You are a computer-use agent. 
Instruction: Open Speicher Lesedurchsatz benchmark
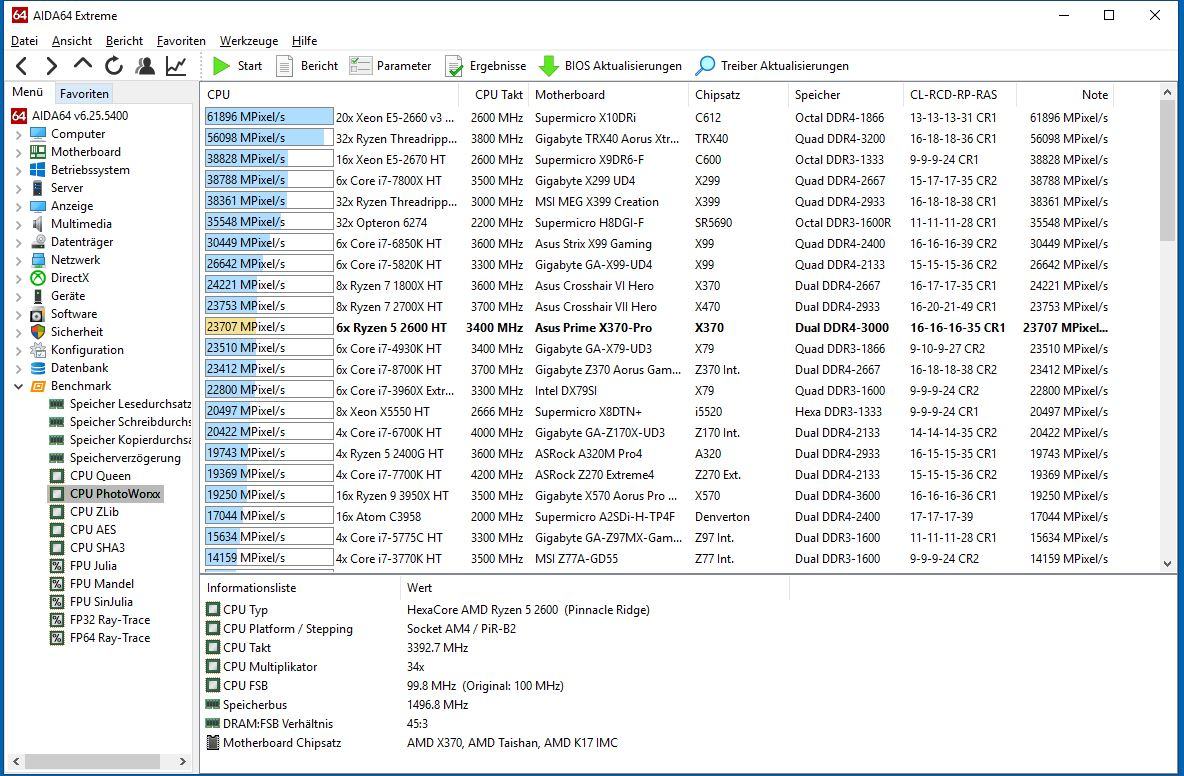(x=119, y=404)
